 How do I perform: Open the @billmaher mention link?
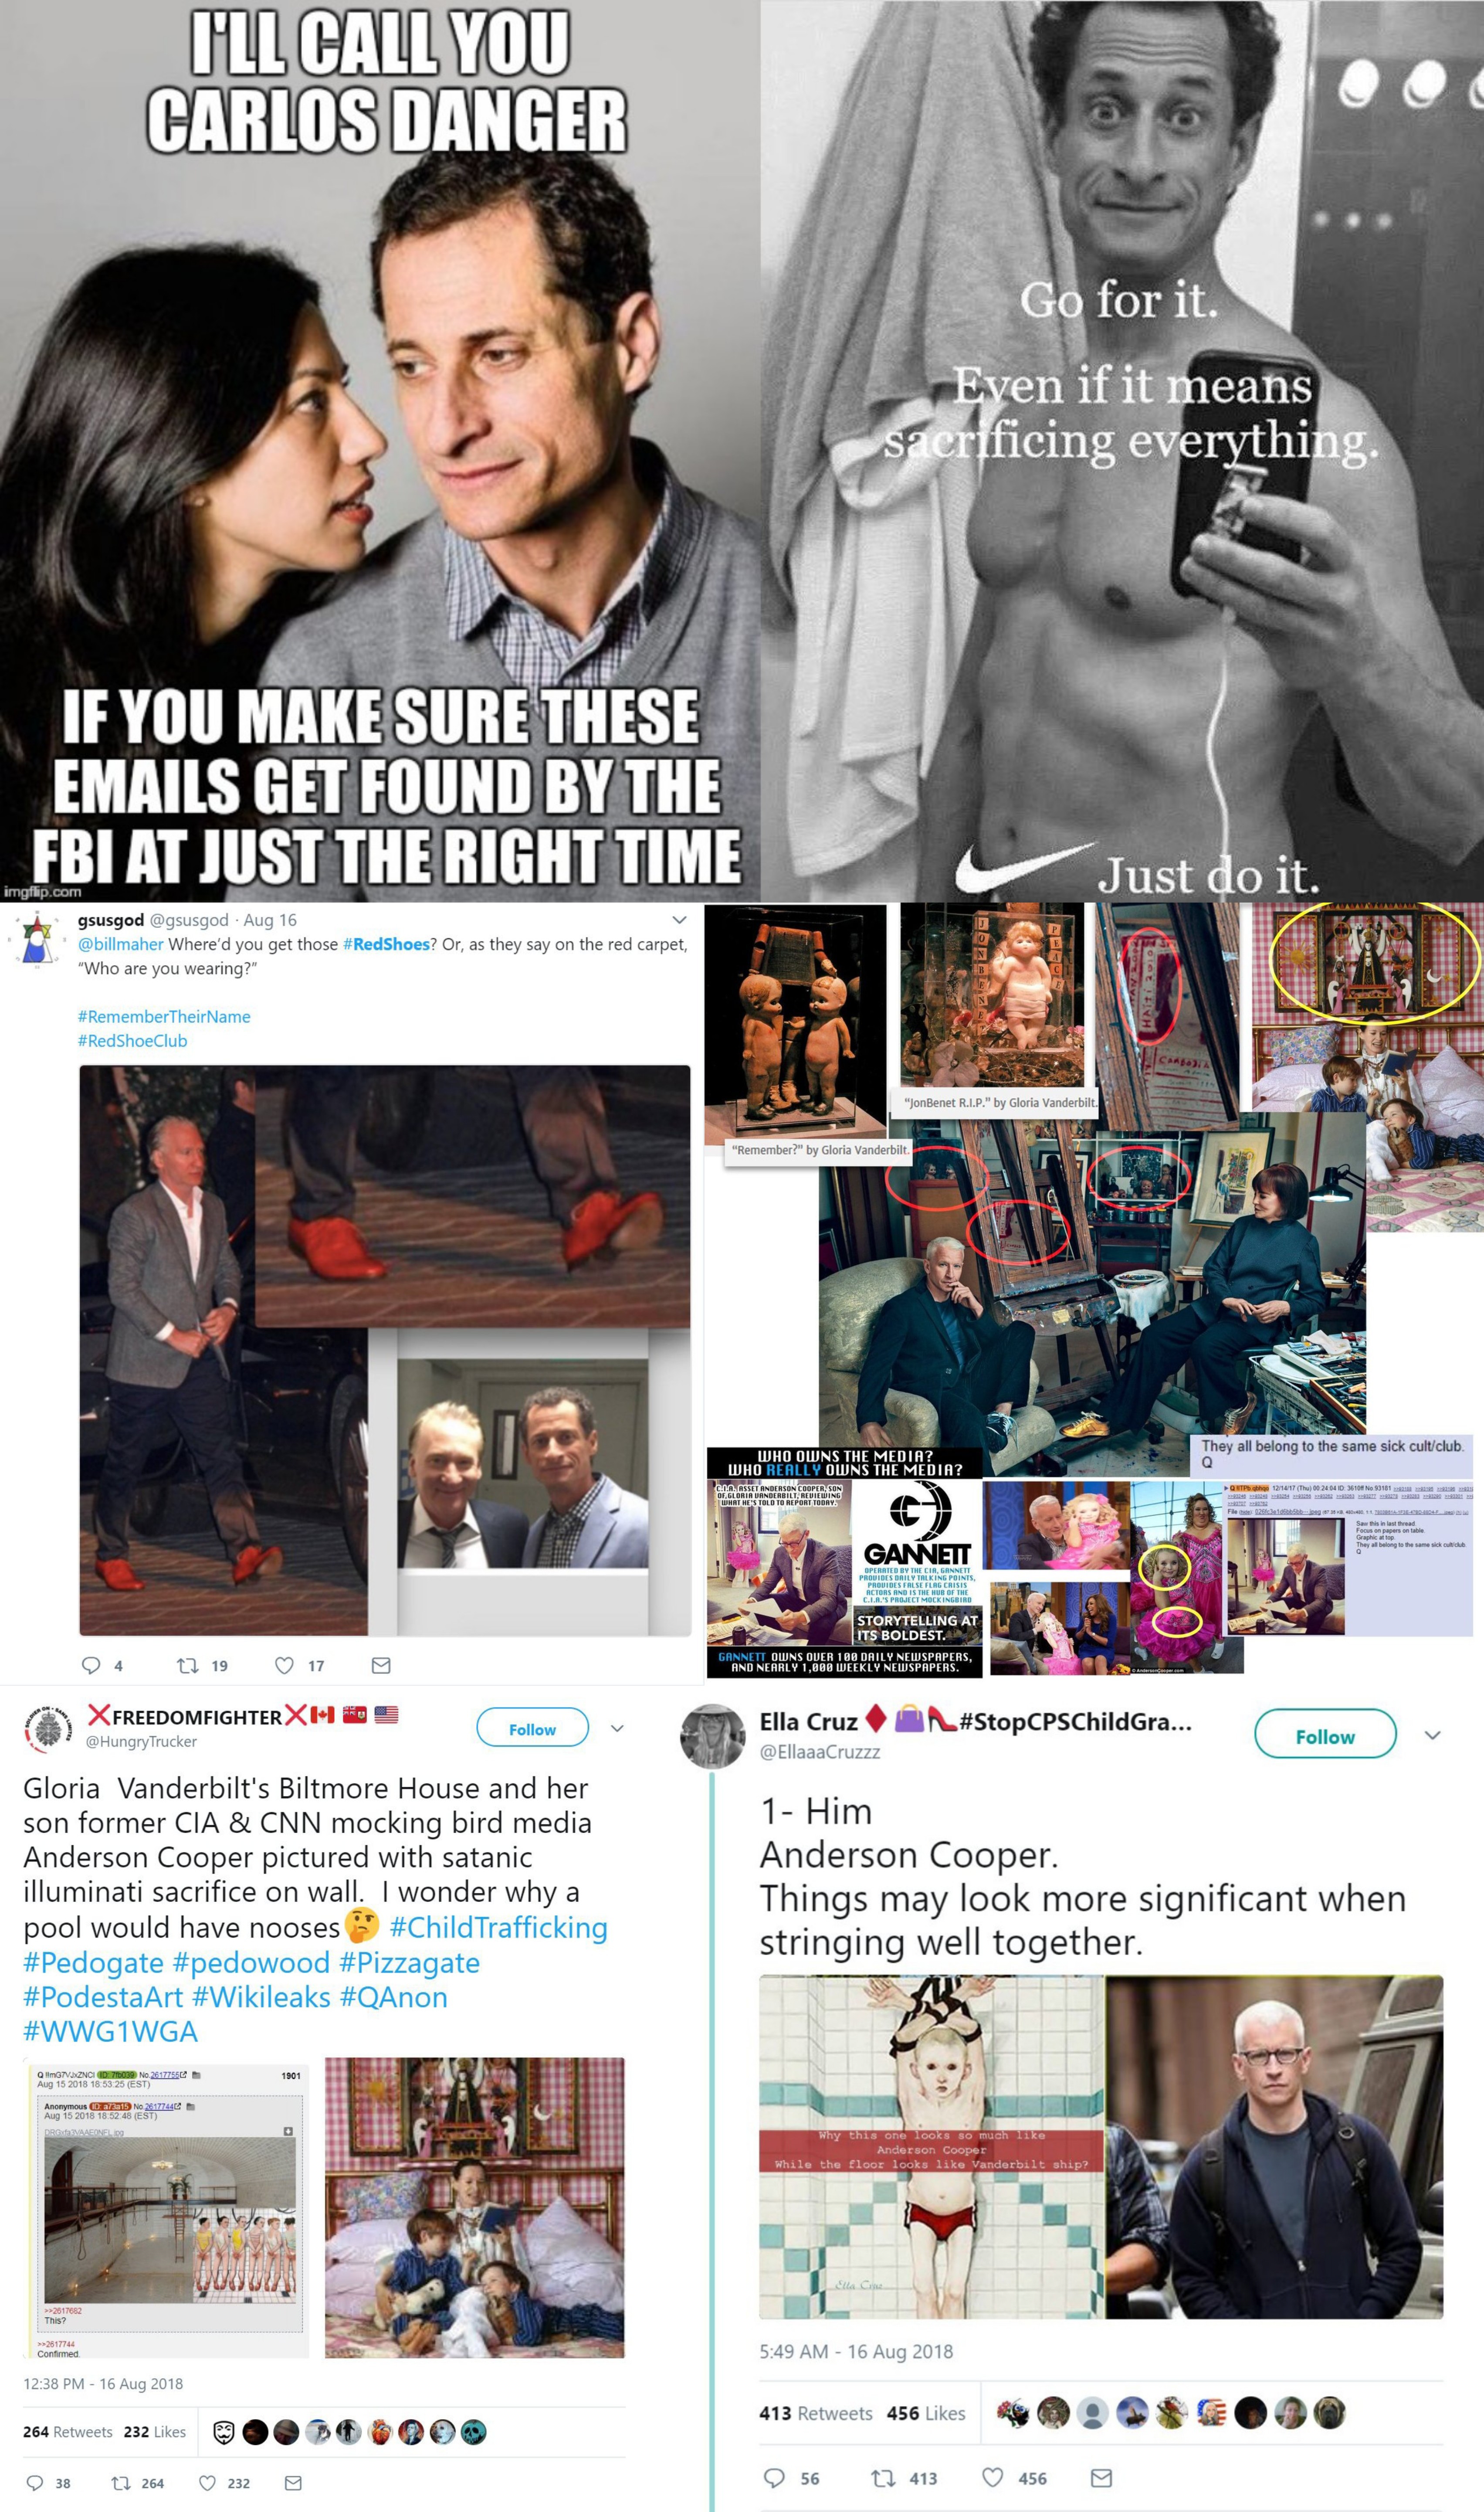coord(121,944)
